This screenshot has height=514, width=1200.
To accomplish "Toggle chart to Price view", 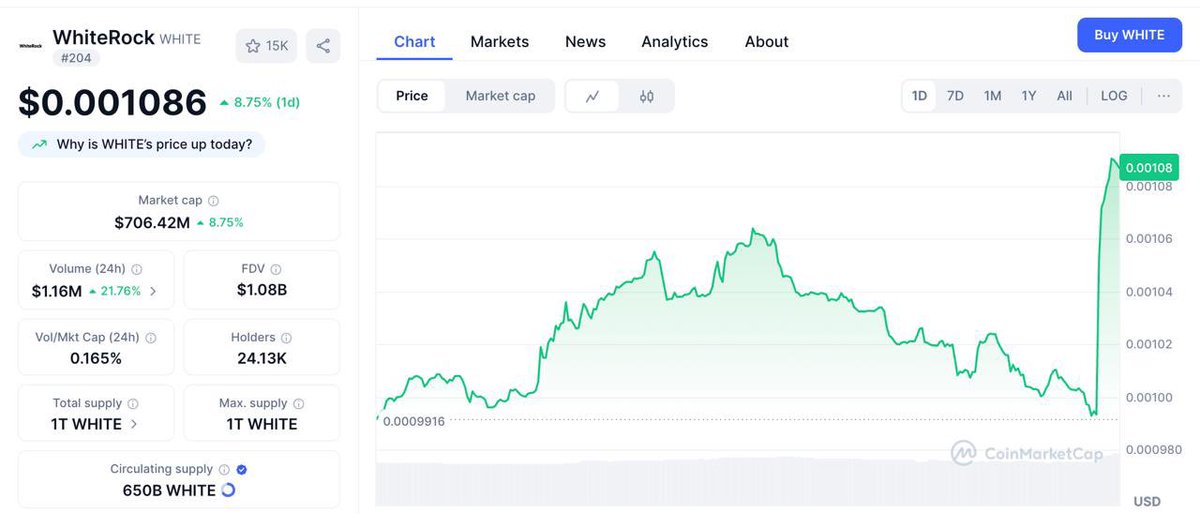I will pos(412,96).
